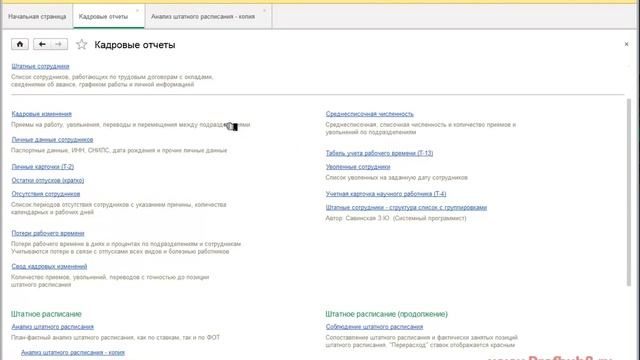Open Отсутствия сотрудников report
640x360 pixels.
[46, 194]
